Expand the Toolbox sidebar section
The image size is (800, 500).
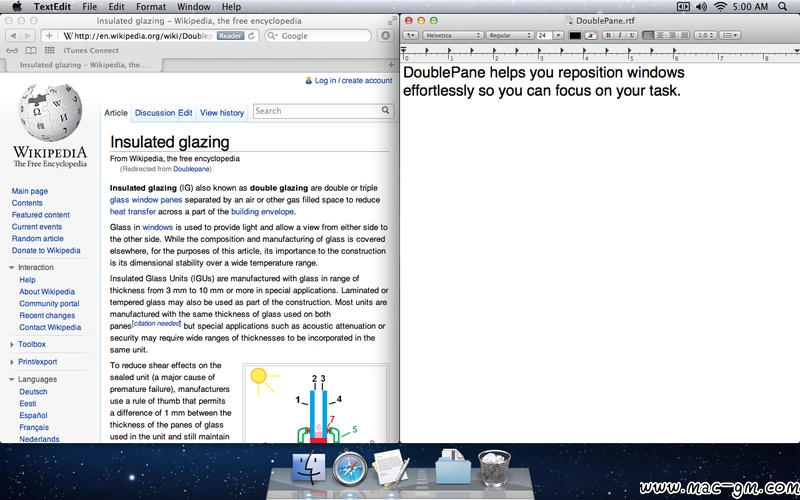pos(11,345)
